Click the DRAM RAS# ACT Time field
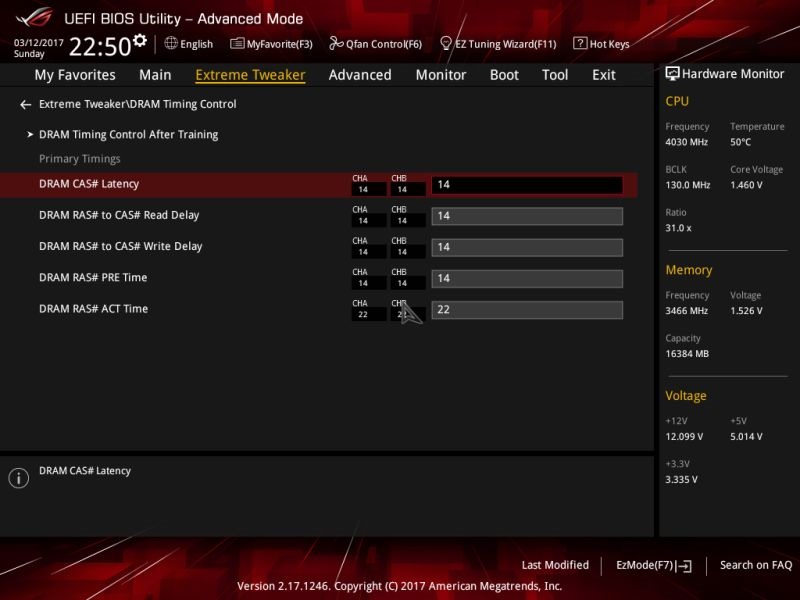 (527, 310)
